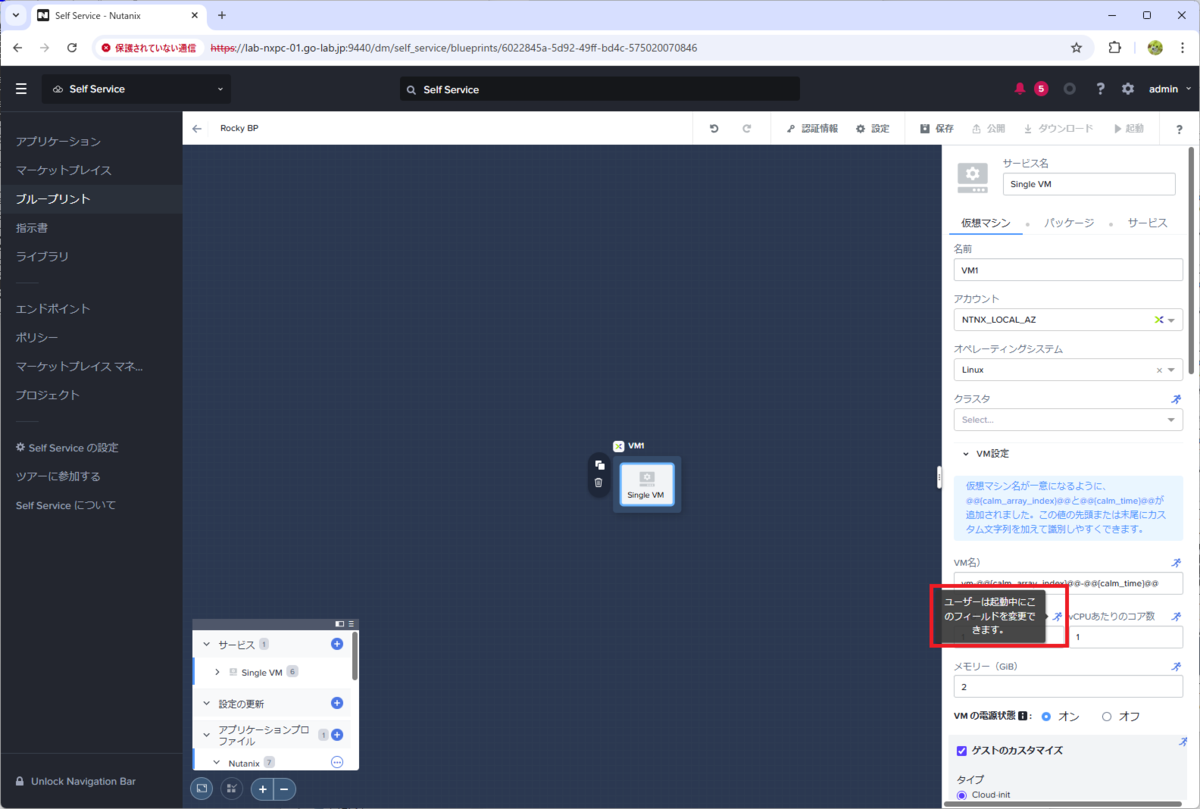Zoom in on the blueprint canvas
This screenshot has height=809, width=1200.
(x=262, y=789)
